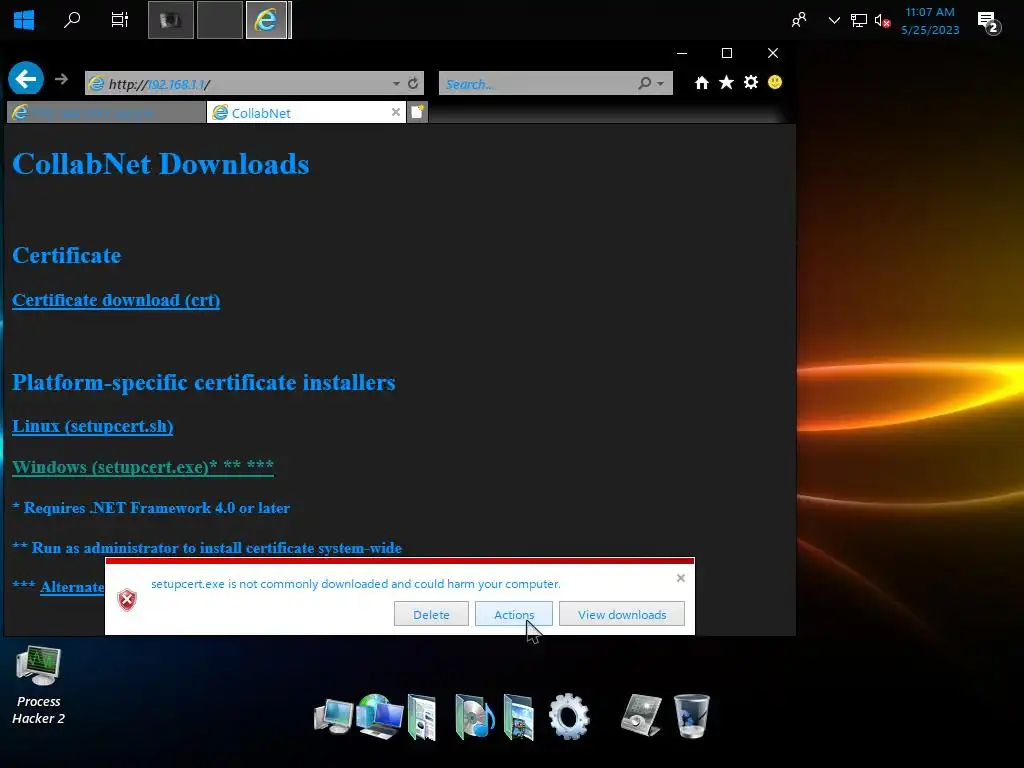Close the CollabNet tab

point(396,112)
